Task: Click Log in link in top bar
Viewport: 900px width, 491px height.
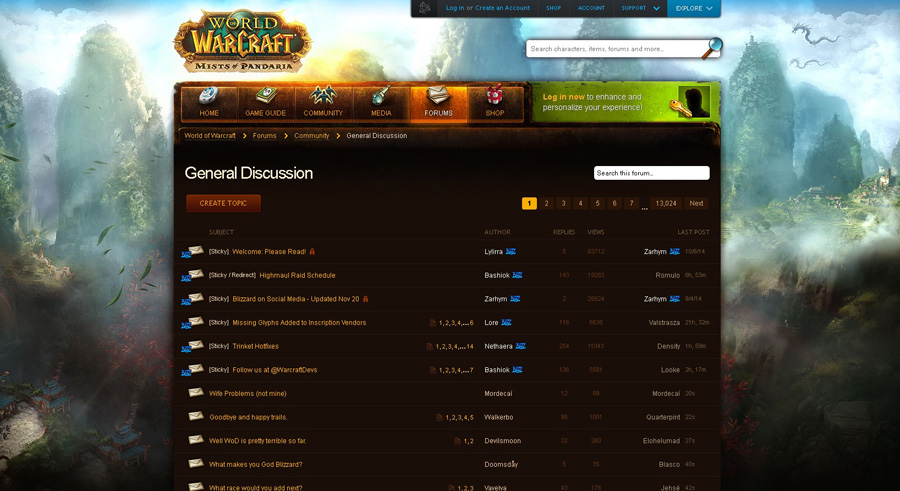Action: pos(455,8)
